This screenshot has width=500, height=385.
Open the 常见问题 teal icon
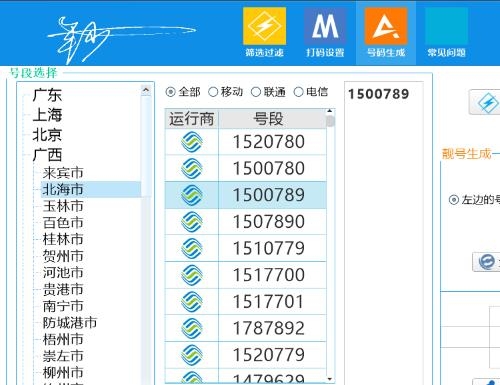(x=446, y=26)
